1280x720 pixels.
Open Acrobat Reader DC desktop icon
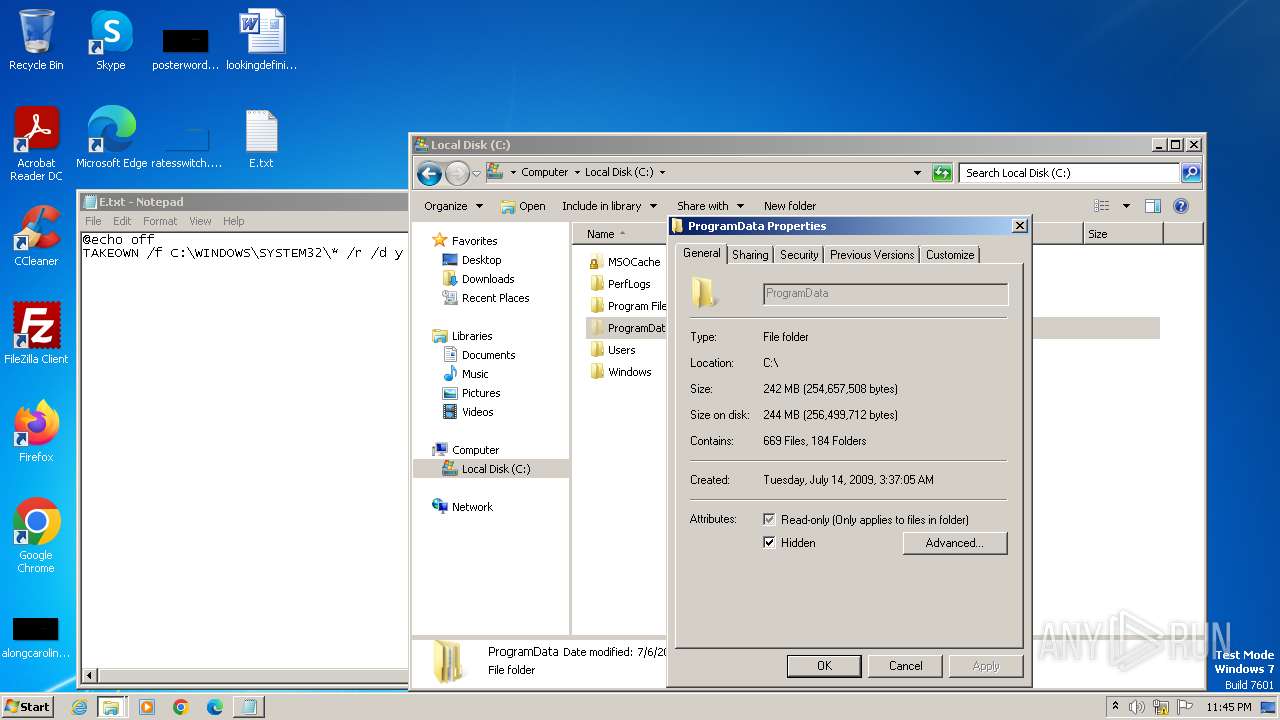(36, 144)
